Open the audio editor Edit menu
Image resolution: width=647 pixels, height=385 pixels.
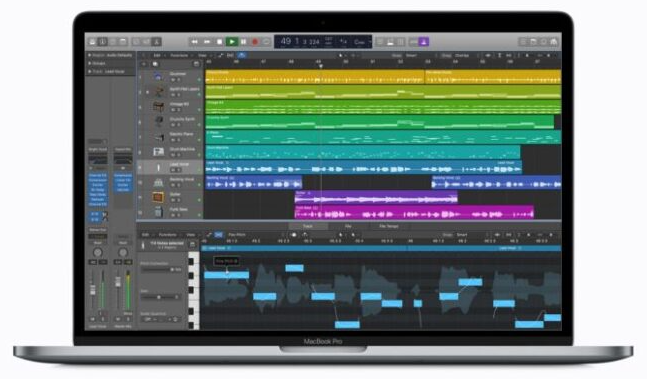pyautogui.click(x=145, y=235)
